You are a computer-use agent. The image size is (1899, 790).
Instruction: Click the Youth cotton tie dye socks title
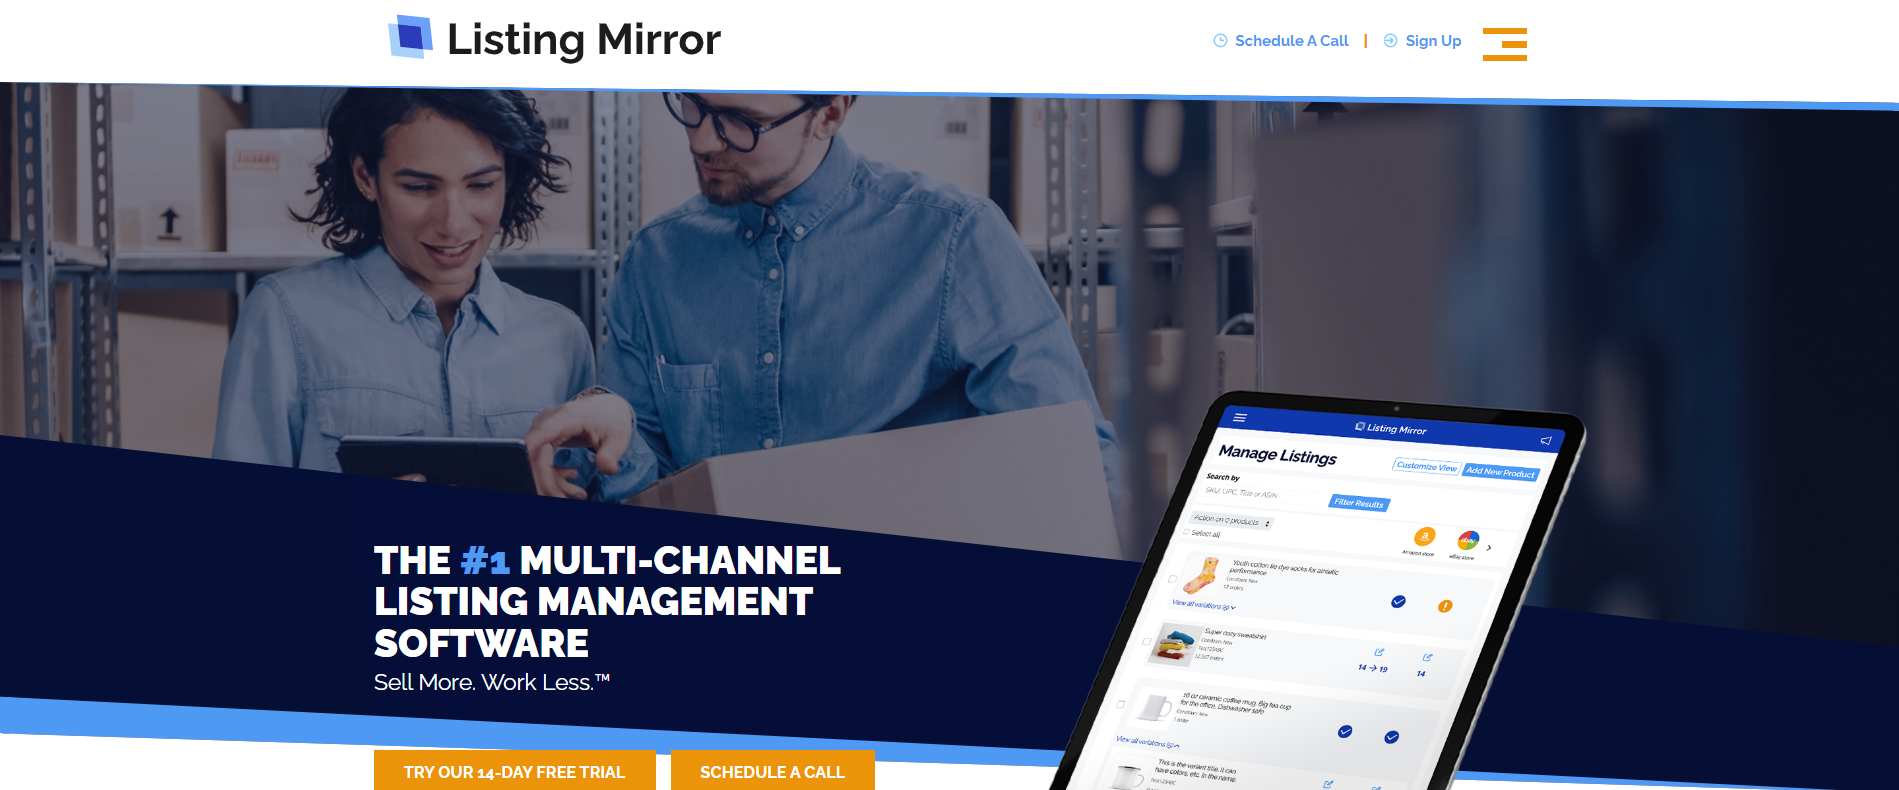coord(1284,568)
